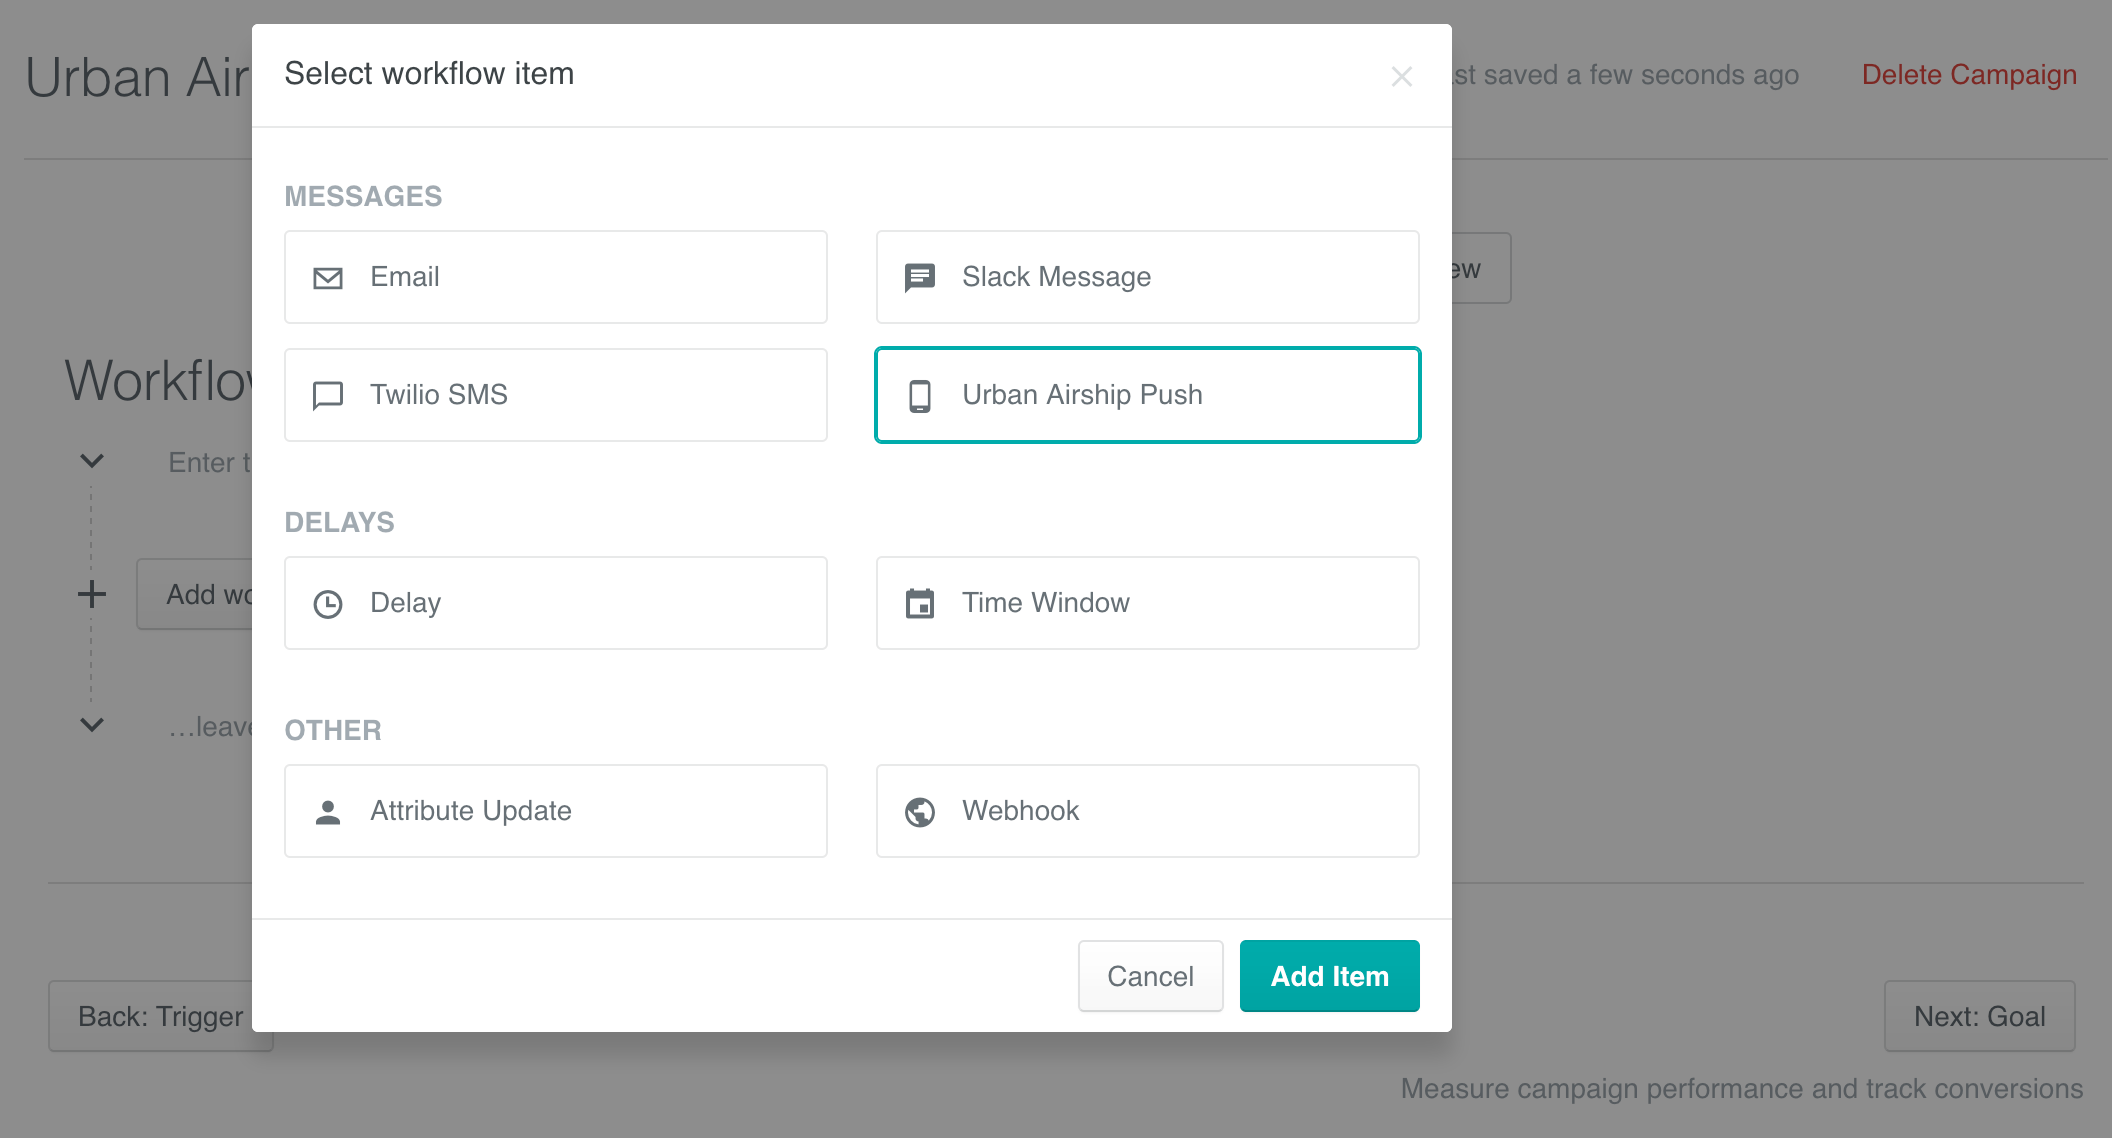Image resolution: width=2112 pixels, height=1138 pixels.
Task: Click the Attribute Update person icon
Action: pyautogui.click(x=328, y=812)
